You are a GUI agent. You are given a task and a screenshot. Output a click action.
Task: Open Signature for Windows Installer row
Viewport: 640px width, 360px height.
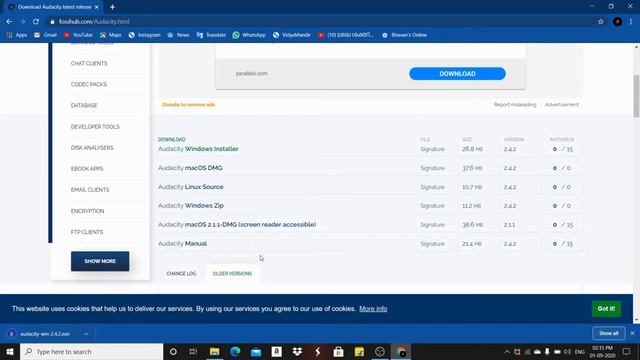coord(432,149)
